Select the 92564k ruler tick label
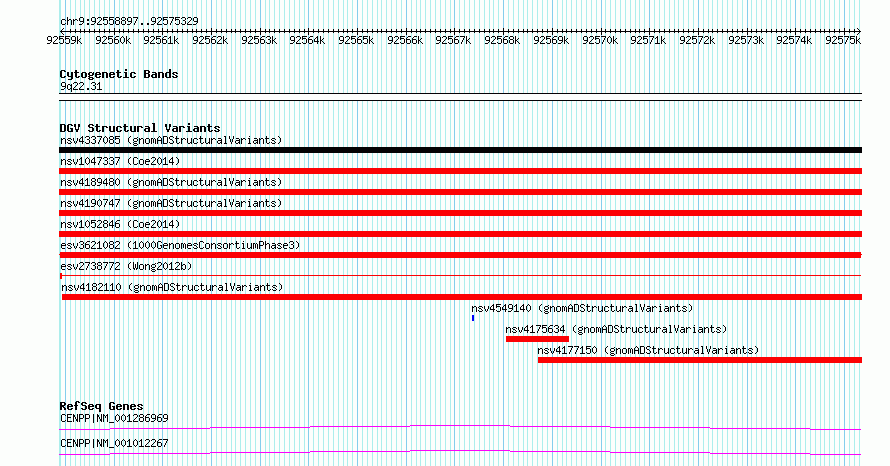Viewport: 890px width, 466px height. [x=307, y=40]
